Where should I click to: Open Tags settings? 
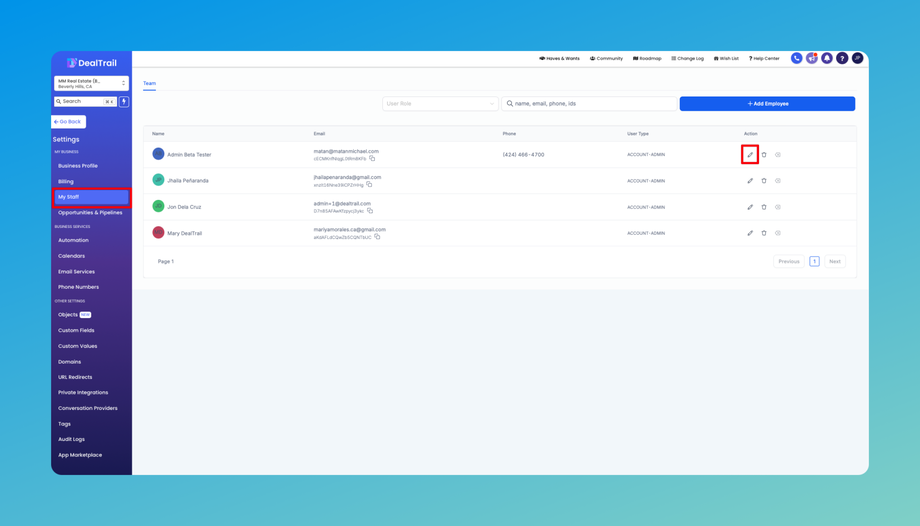point(64,424)
